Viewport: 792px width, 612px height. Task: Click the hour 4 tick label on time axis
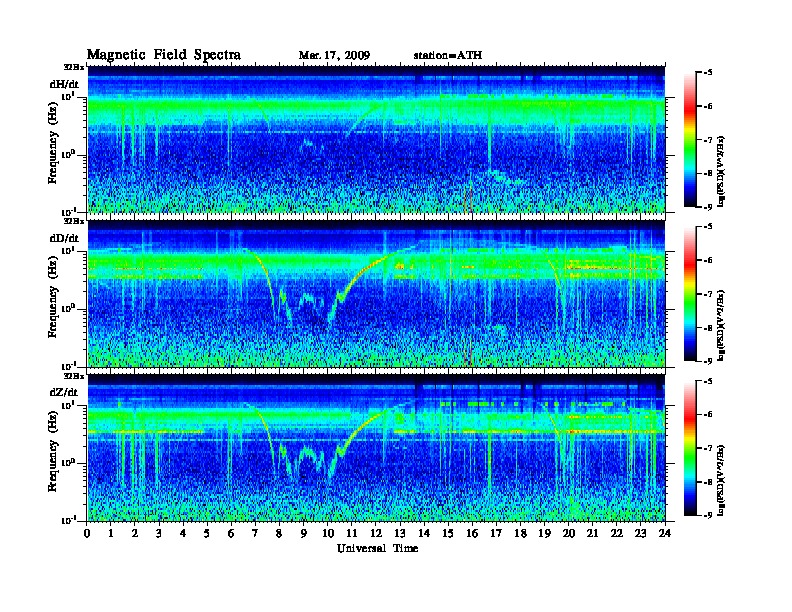pyautogui.click(x=183, y=533)
